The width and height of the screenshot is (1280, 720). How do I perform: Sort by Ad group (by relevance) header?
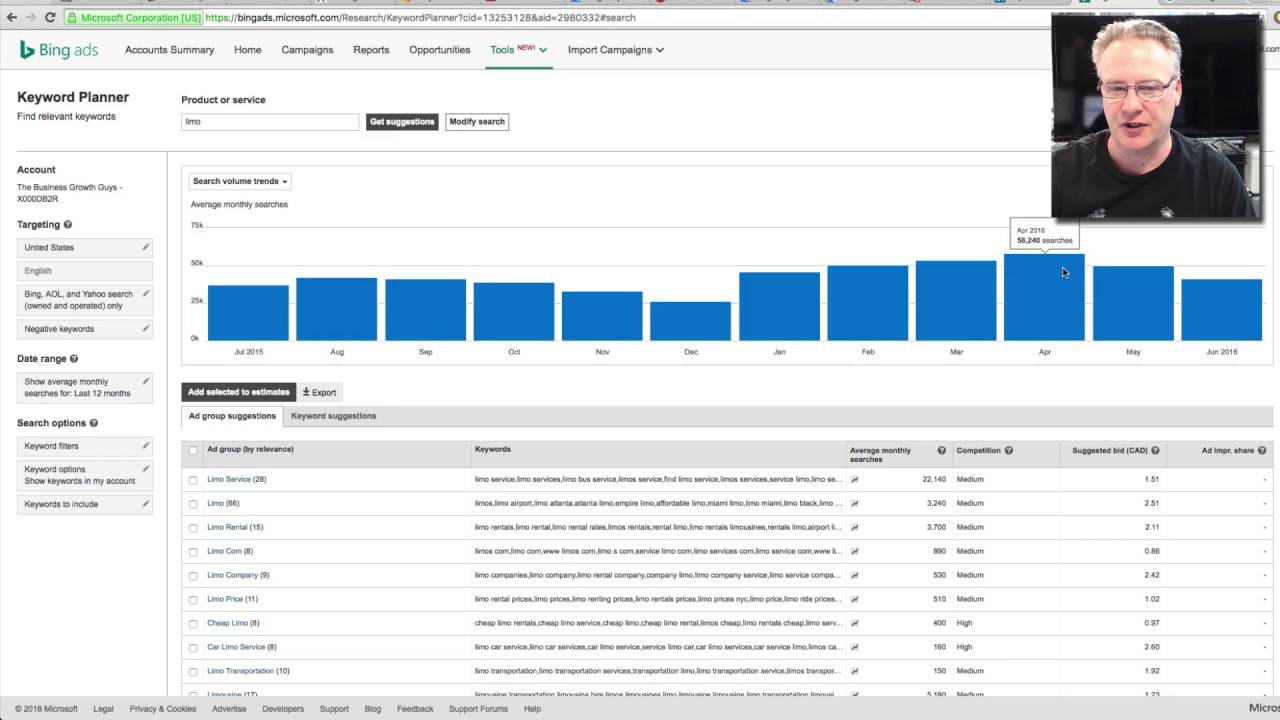tap(250, 449)
